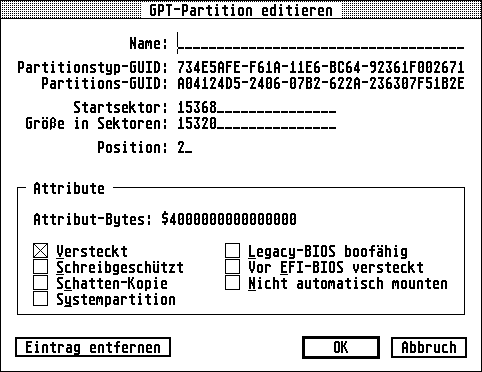Viewport: 482px width, 372px height.
Task: Click the Partitionstyp-GUID value 734E5AFE-F61A-11E6-BC64-92361F002671
Action: 321,67
